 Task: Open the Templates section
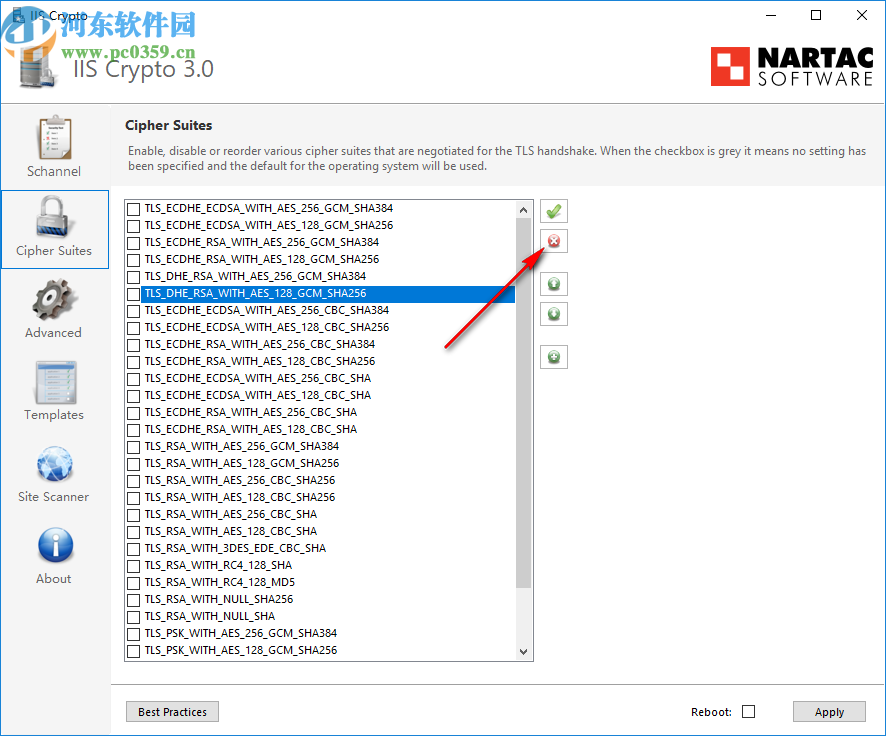point(54,391)
